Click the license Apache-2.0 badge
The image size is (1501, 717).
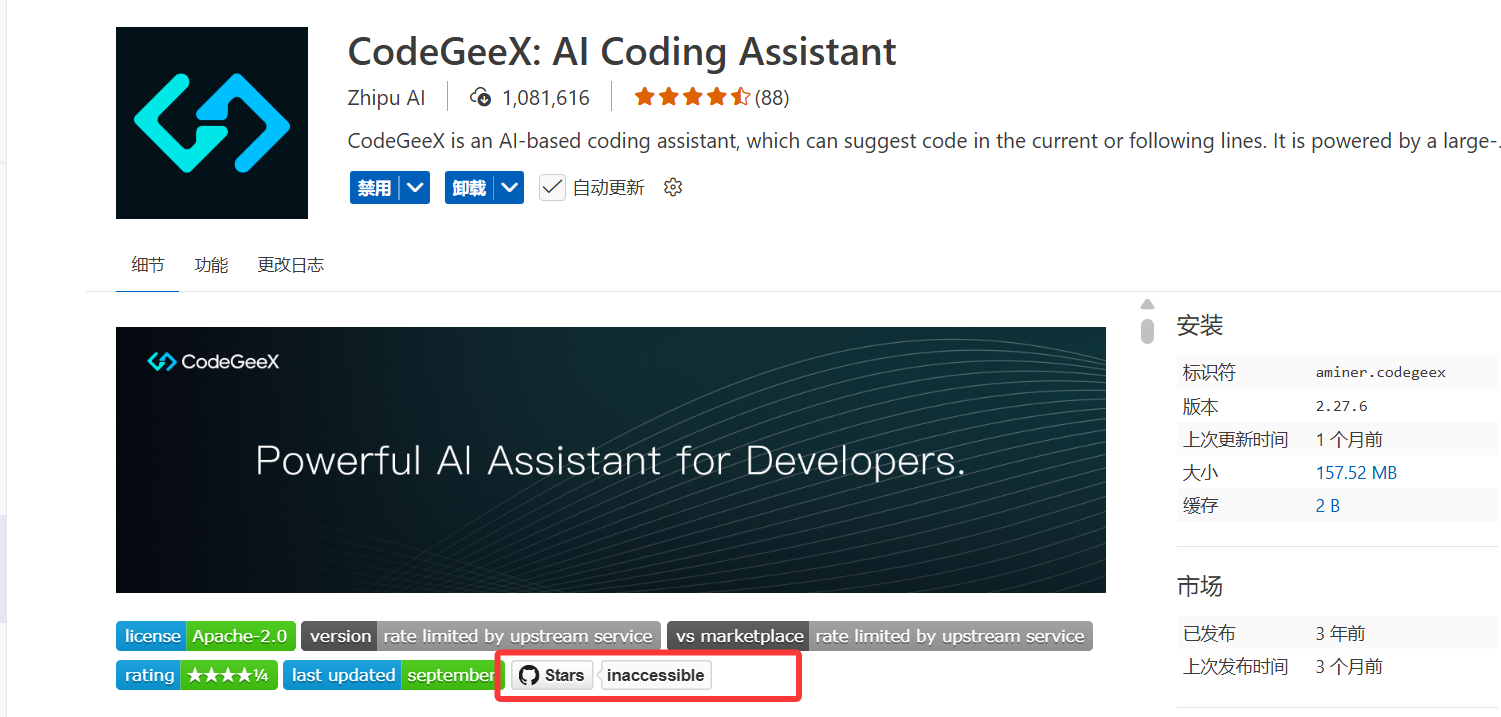coord(206,636)
